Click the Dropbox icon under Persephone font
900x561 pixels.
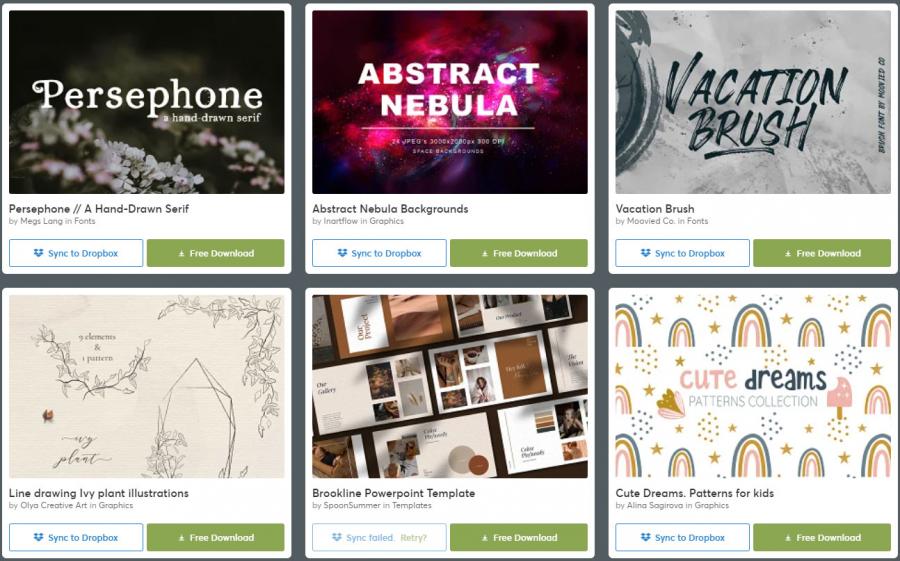(38, 253)
